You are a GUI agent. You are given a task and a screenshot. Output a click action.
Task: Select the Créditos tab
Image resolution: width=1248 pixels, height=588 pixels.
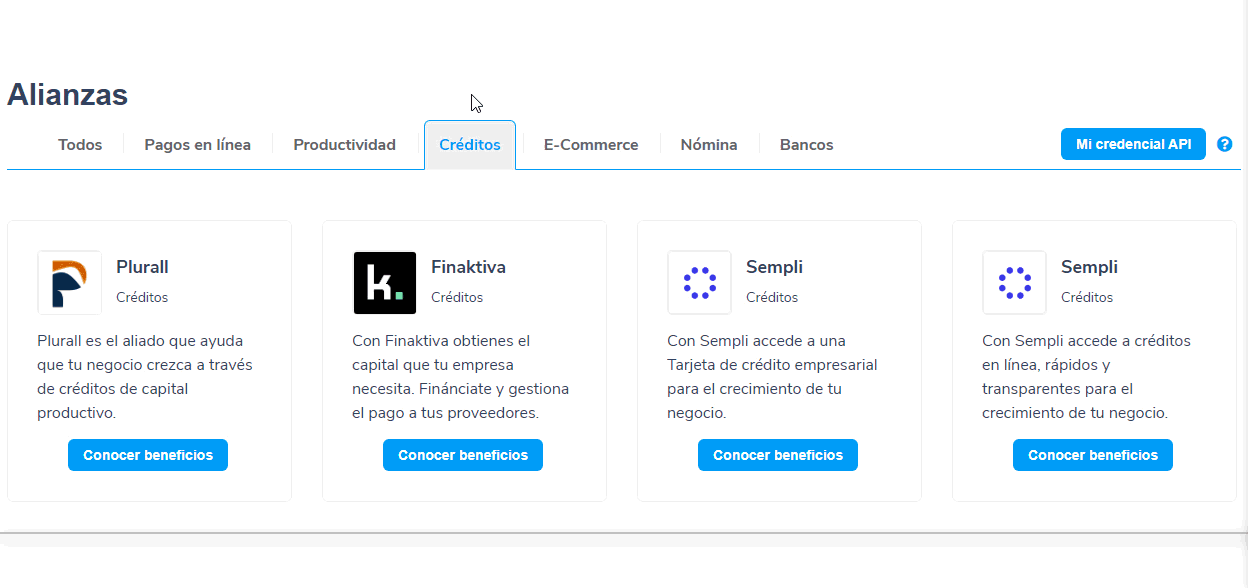[x=470, y=145]
